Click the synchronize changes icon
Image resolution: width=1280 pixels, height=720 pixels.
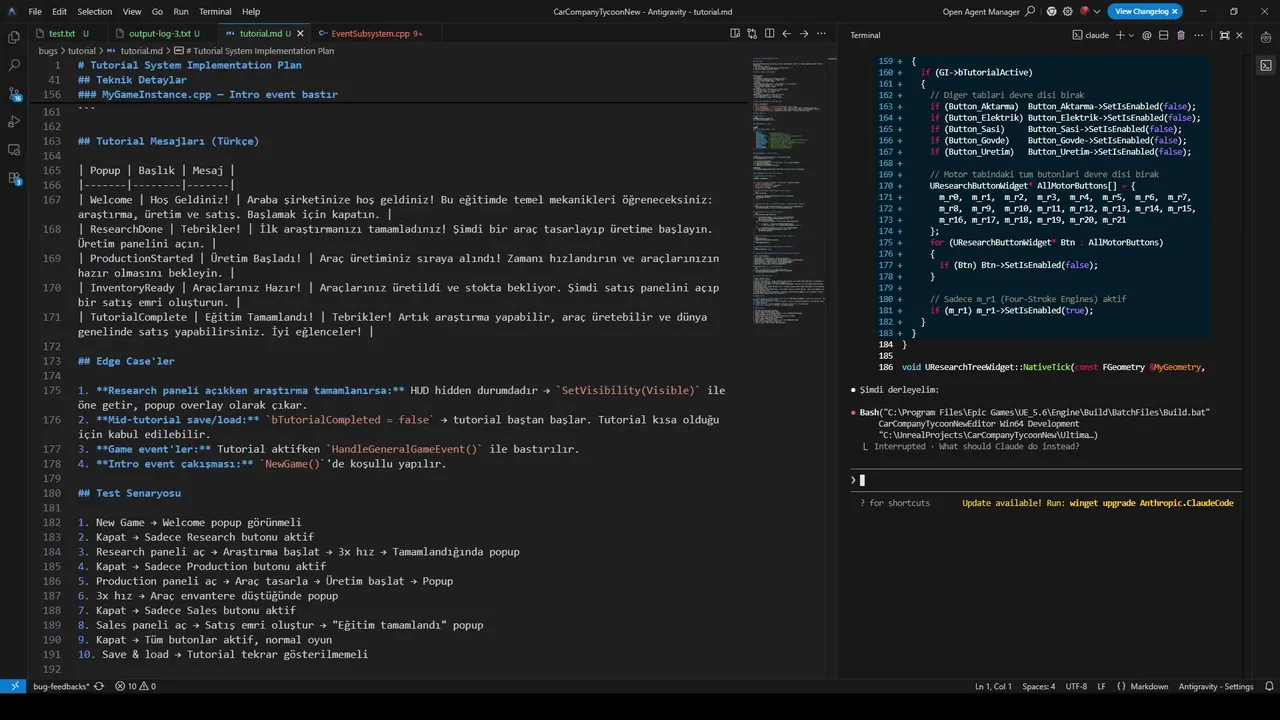(x=99, y=686)
